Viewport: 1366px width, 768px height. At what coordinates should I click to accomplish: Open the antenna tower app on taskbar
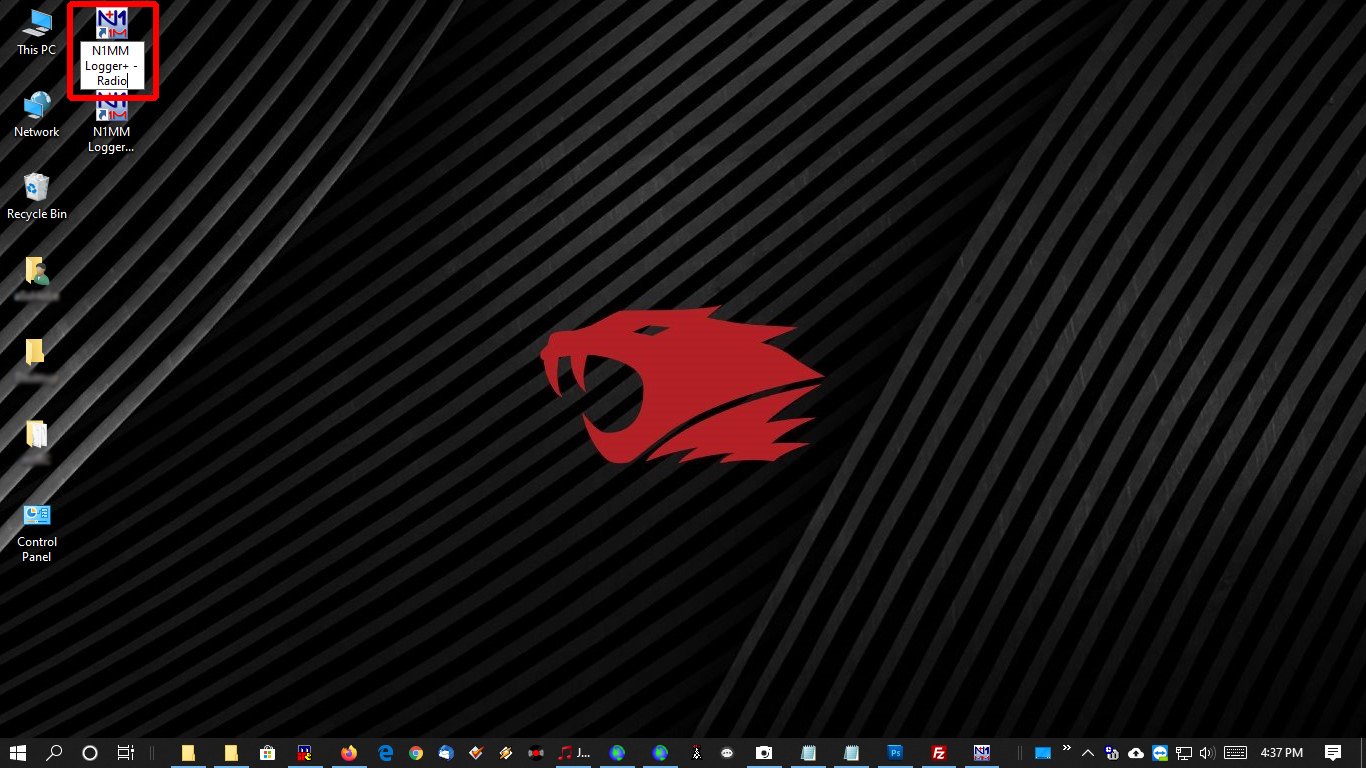point(698,753)
